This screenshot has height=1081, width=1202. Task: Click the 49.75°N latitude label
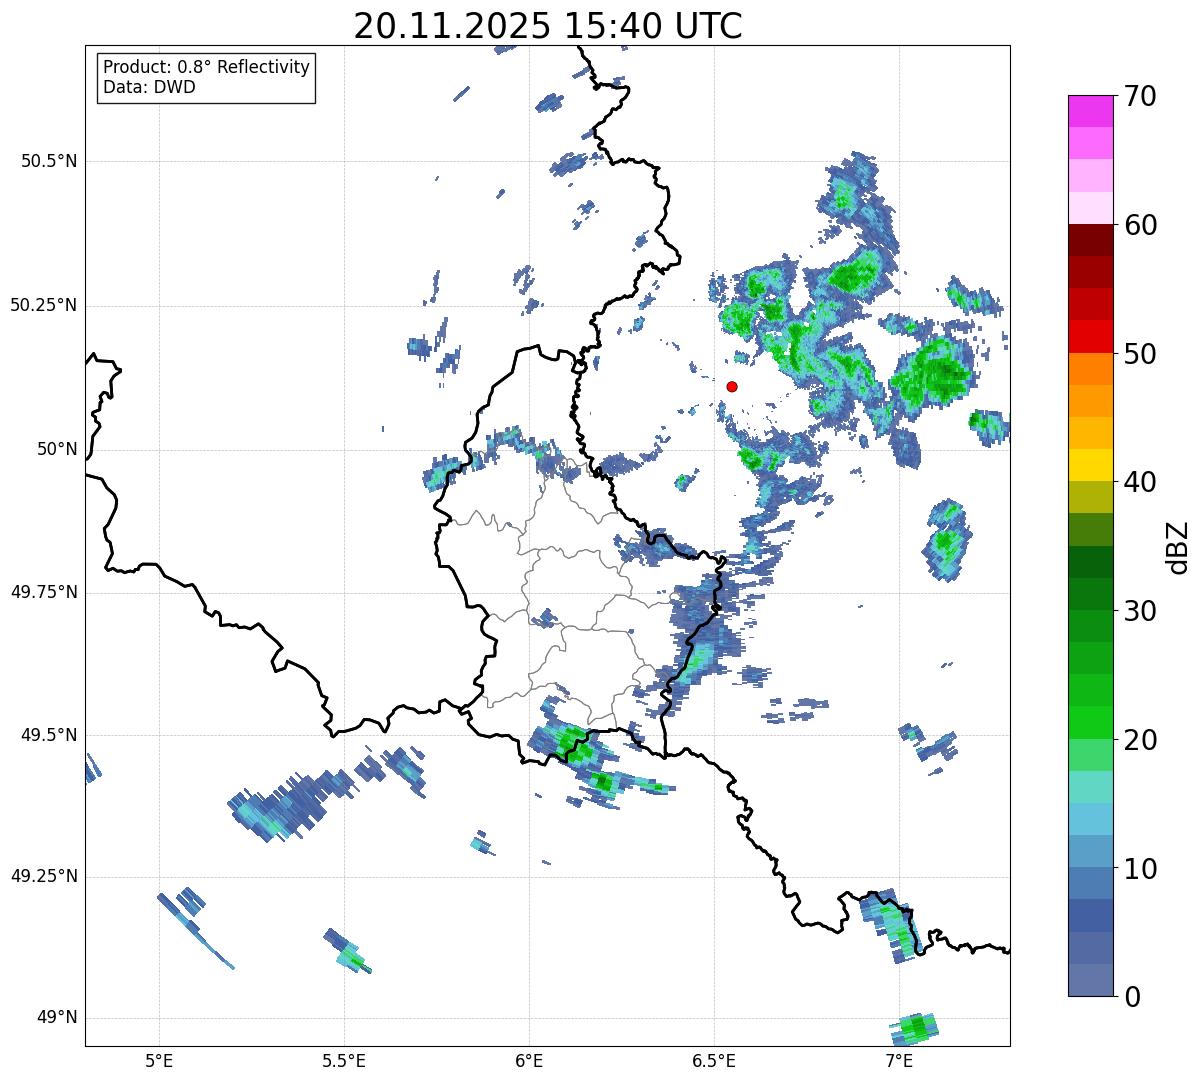44,592
